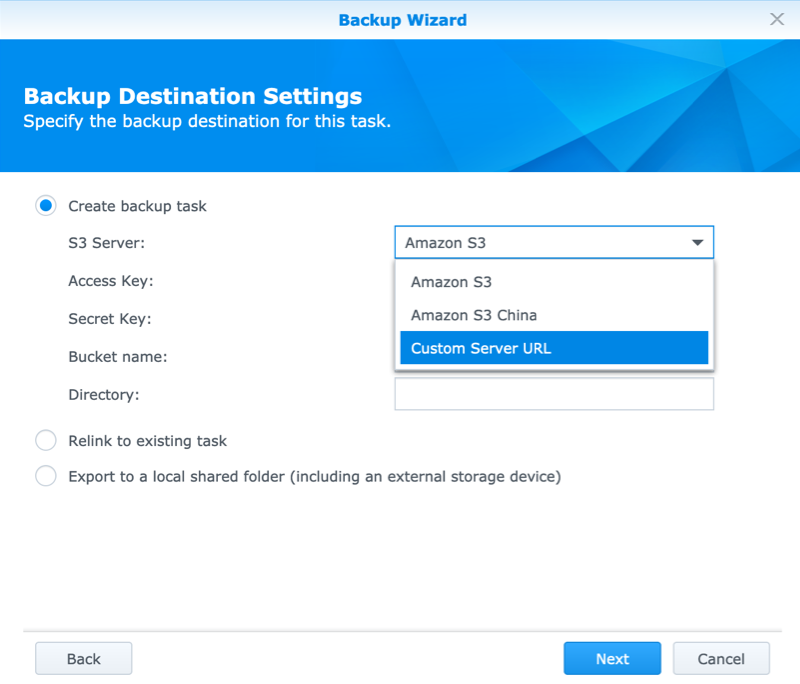Cancel the backup wizard

[x=721, y=659]
